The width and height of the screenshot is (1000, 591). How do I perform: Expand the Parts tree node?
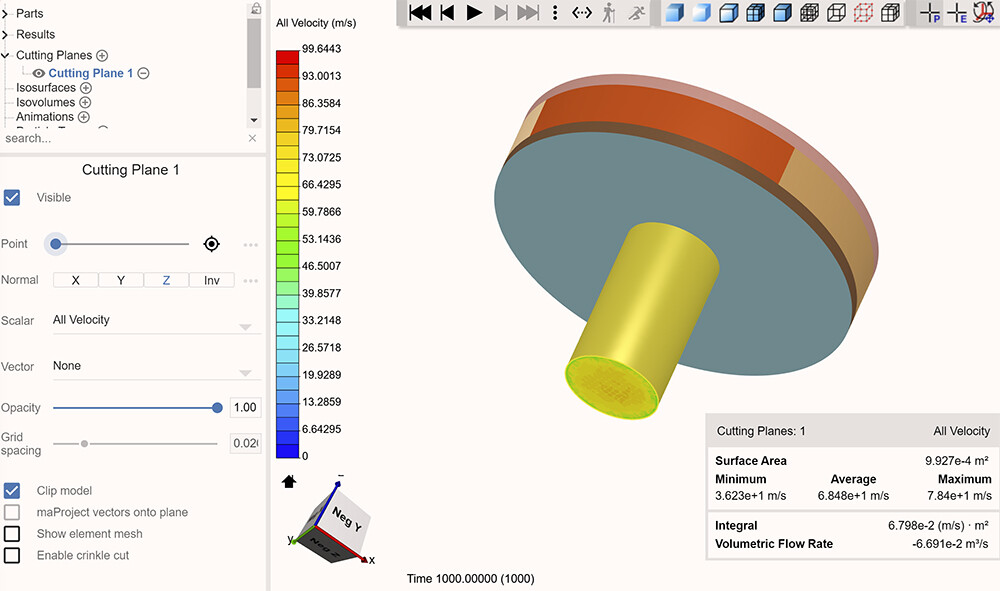point(5,14)
